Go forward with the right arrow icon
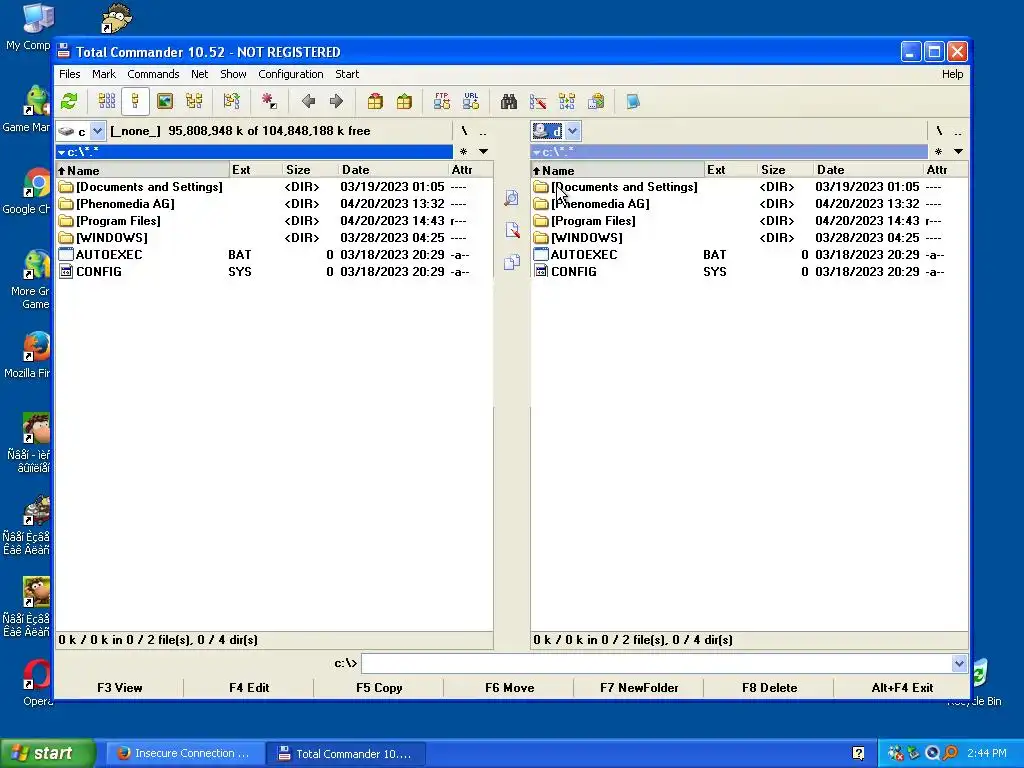Viewport: 1024px width, 768px height. [336, 101]
